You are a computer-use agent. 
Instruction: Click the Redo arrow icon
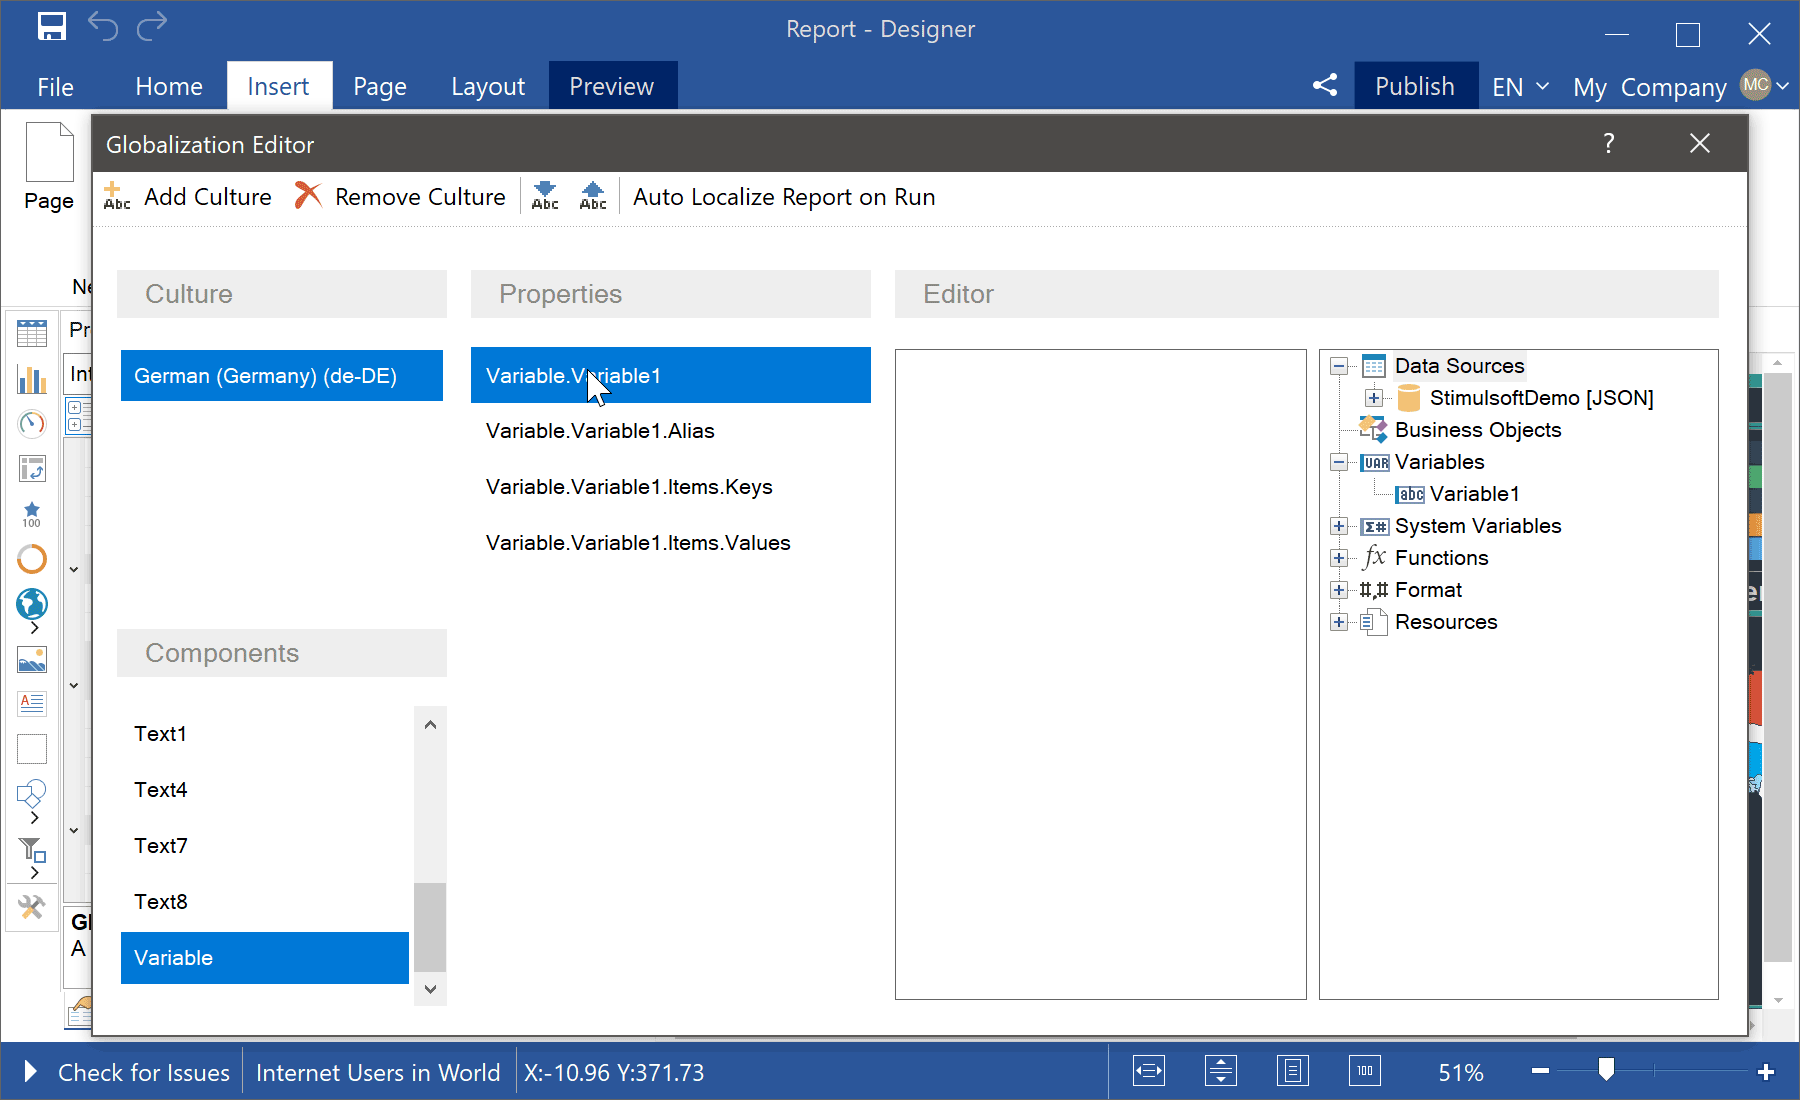[x=152, y=27]
